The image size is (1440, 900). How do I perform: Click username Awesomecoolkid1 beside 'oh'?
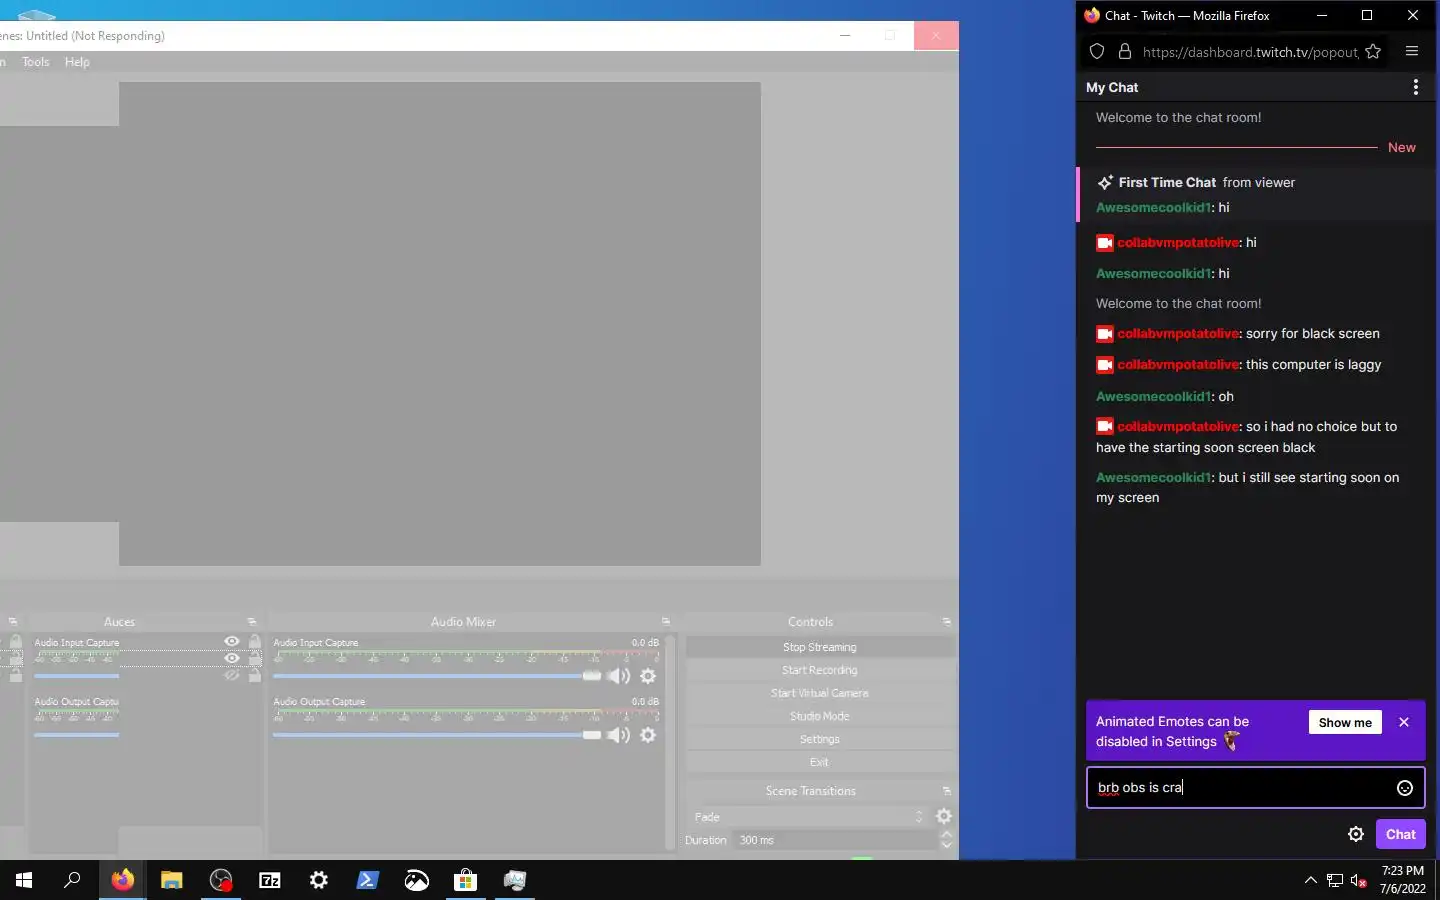(x=1154, y=396)
